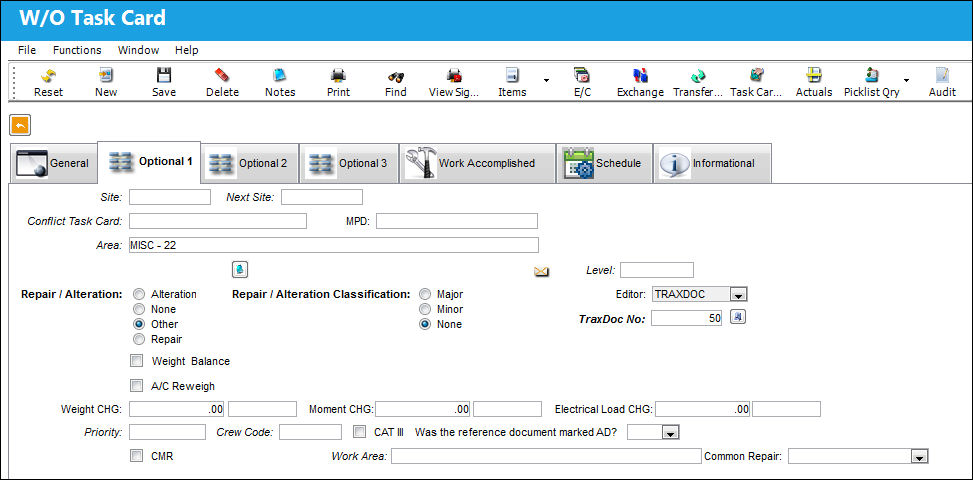Click the E/C toolbar icon

pos(582,76)
